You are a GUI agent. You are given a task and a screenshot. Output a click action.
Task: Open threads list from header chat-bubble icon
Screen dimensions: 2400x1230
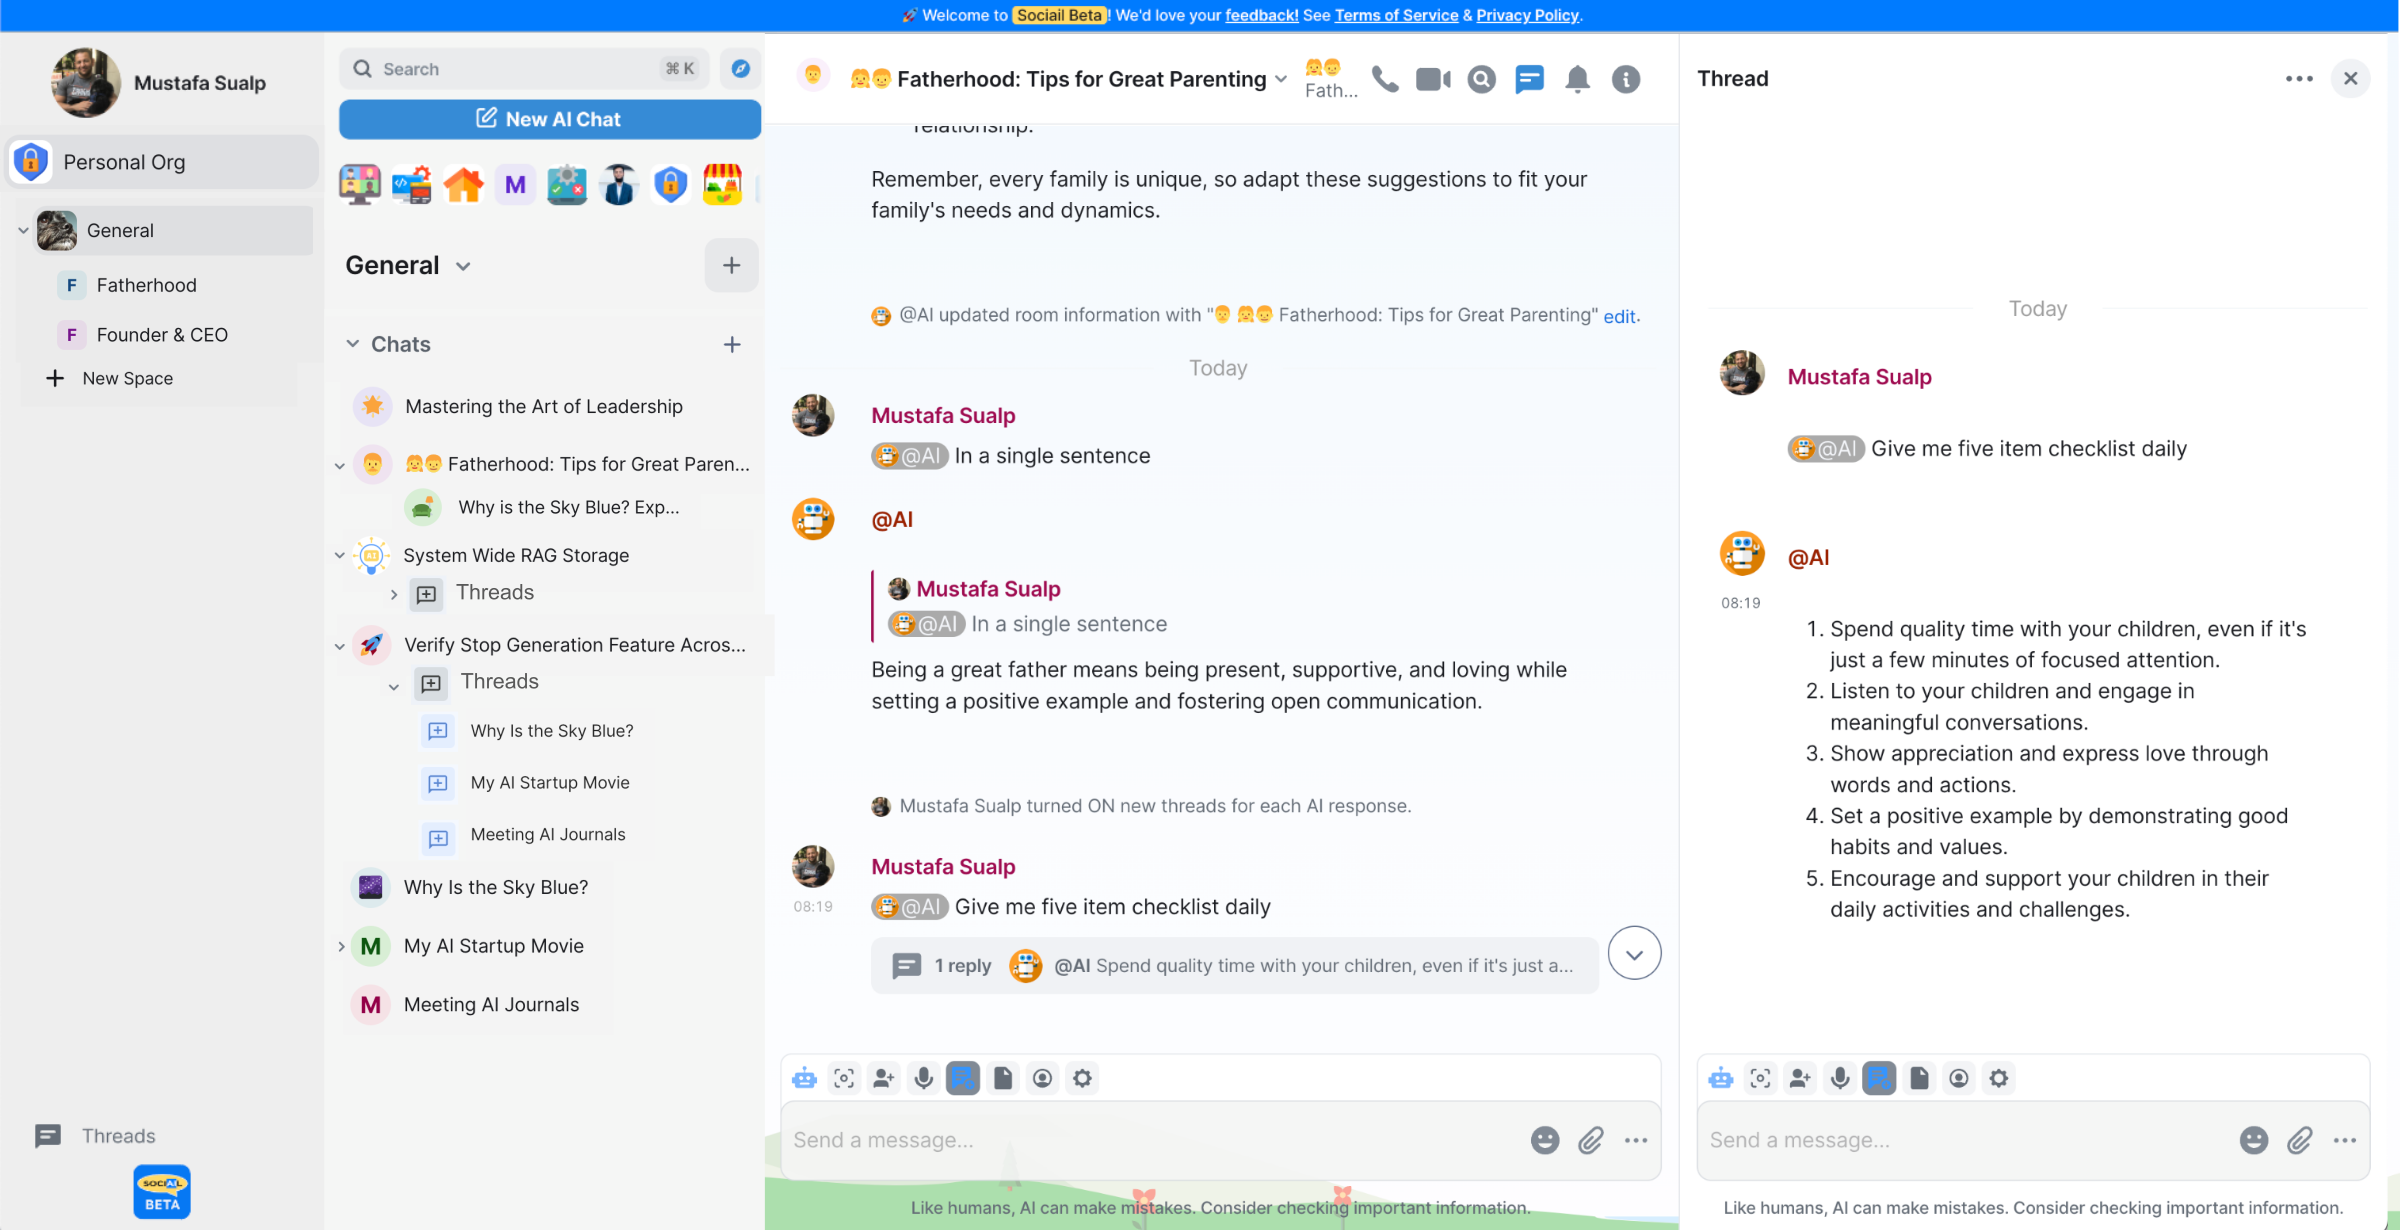pyautogui.click(x=1529, y=79)
